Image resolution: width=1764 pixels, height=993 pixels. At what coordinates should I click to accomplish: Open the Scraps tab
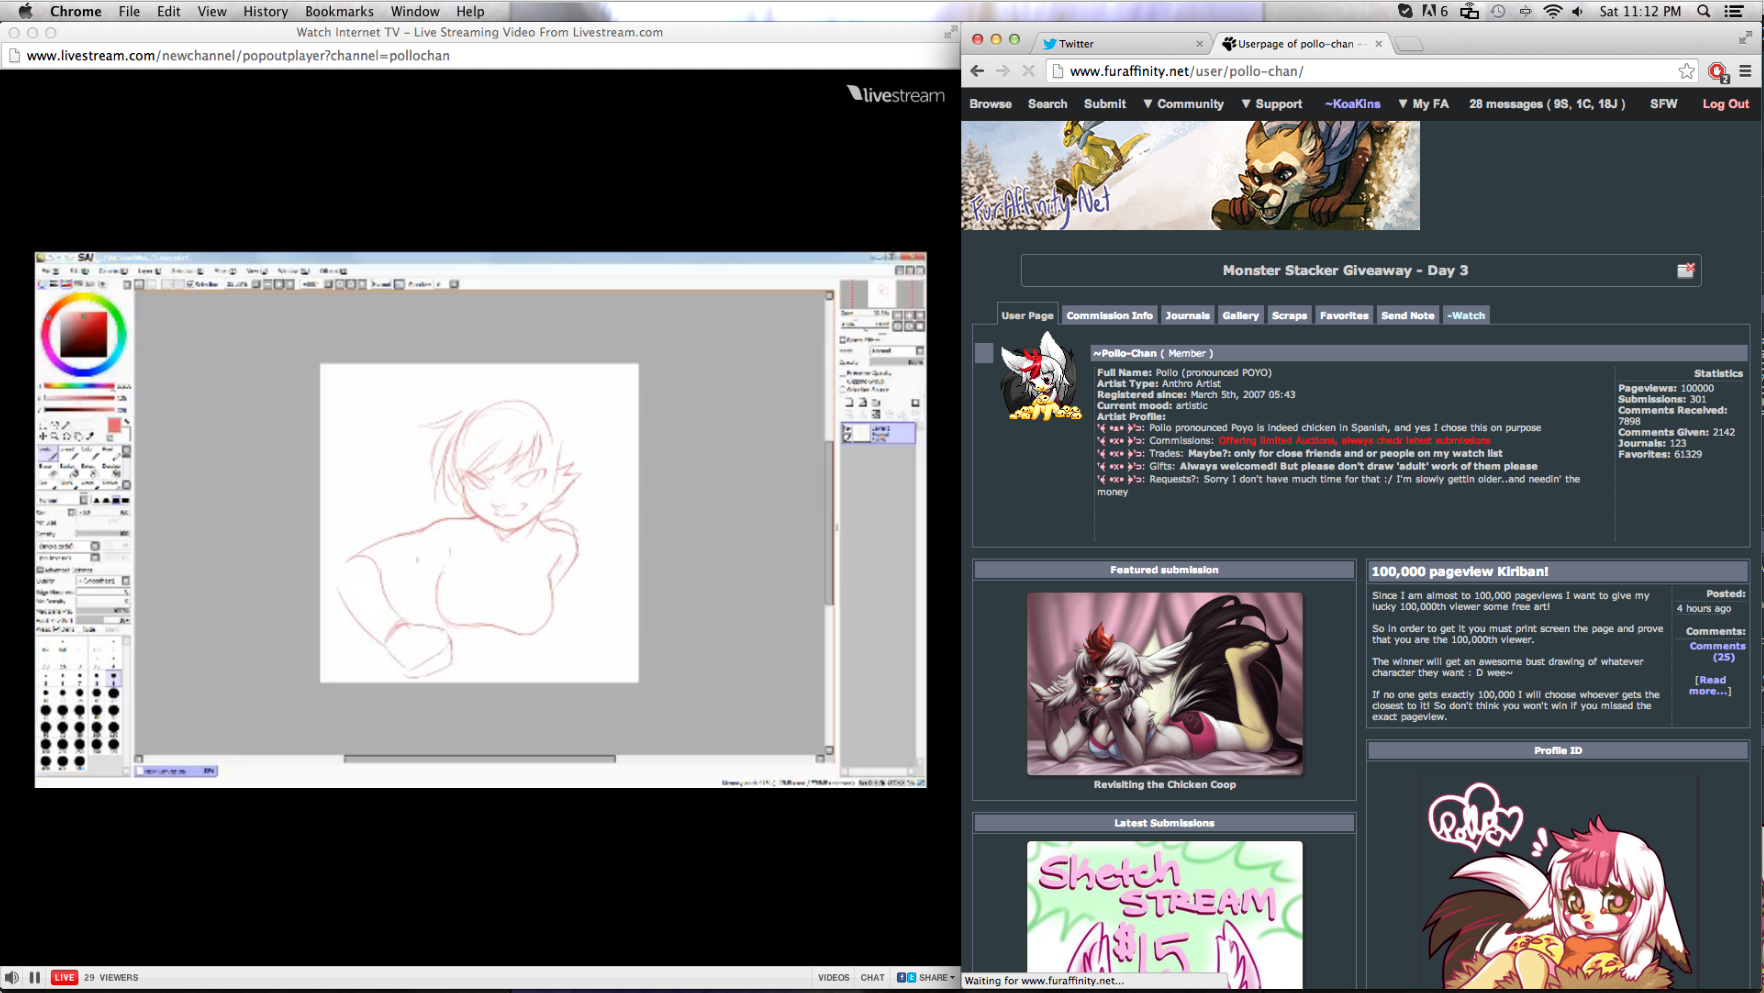[1289, 315]
